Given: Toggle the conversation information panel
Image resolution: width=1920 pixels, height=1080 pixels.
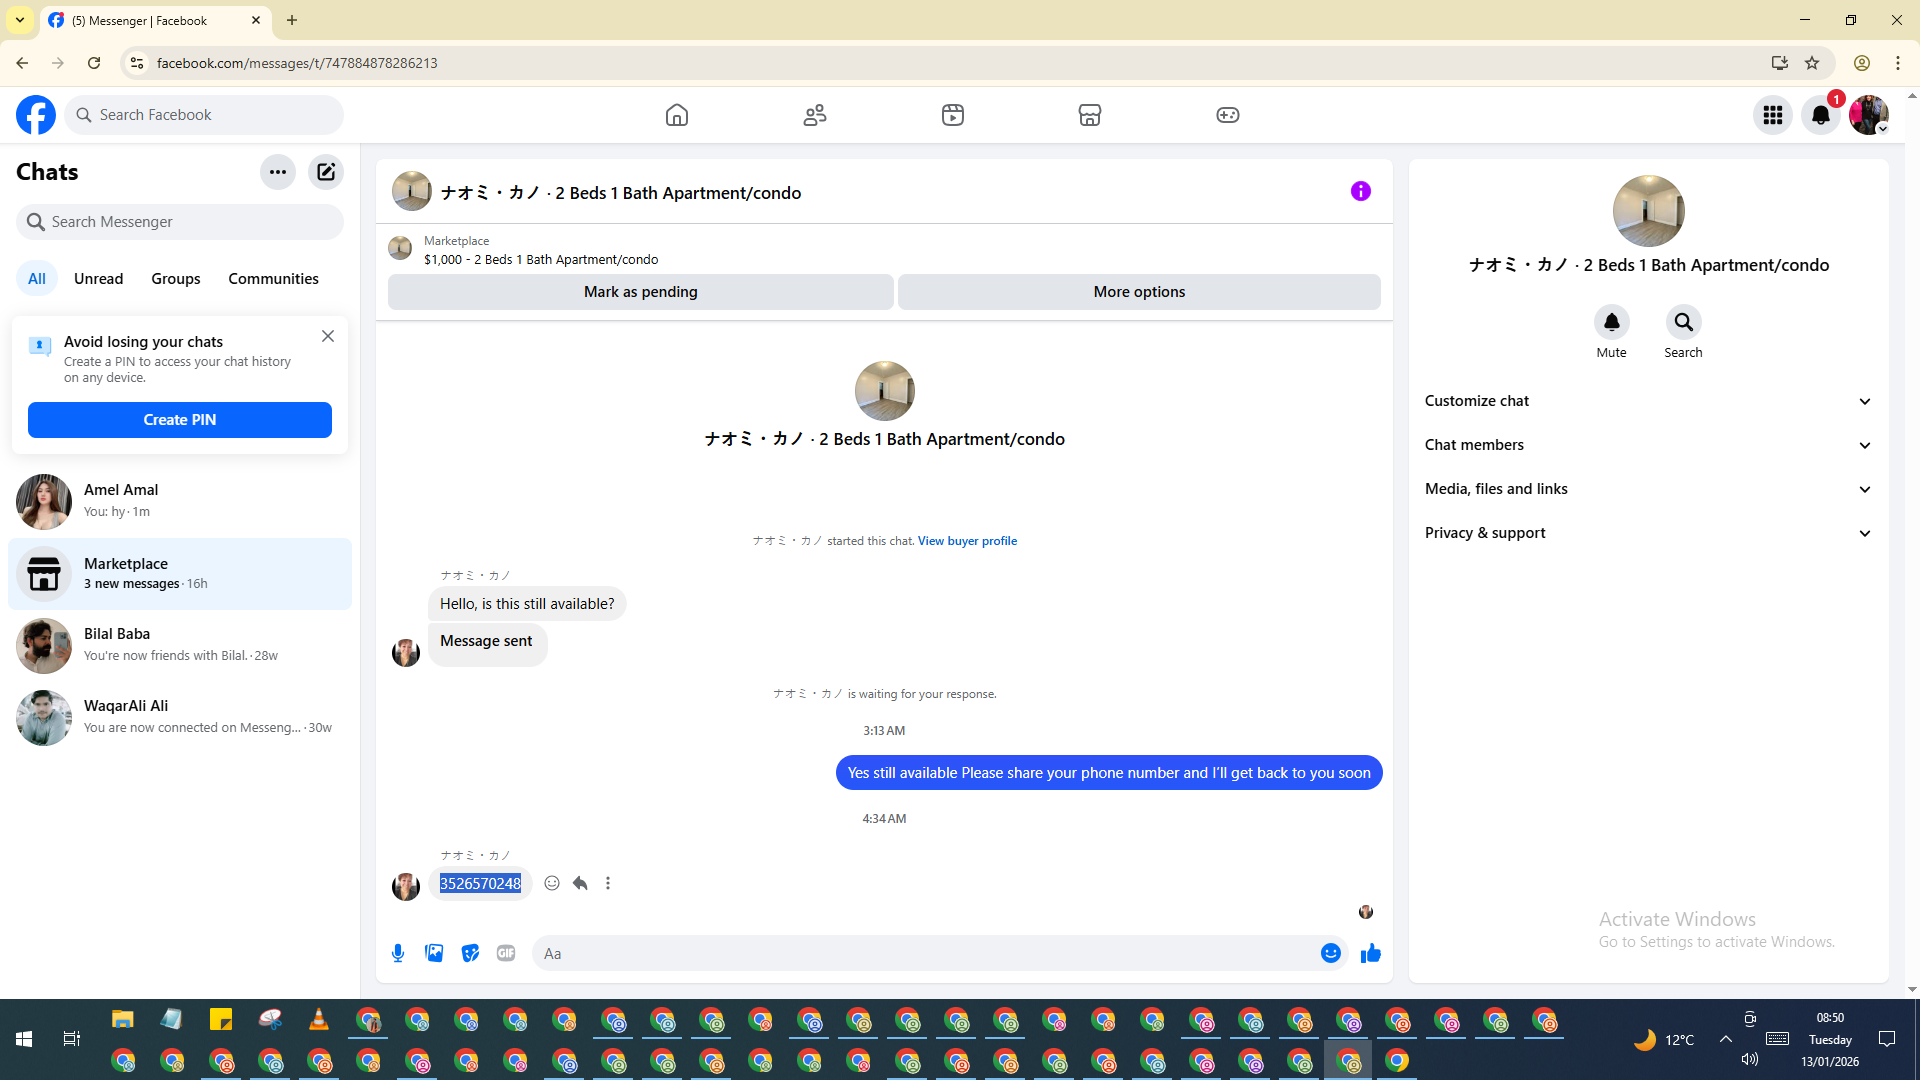Looking at the screenshot, I should click(x=1360, y=191).
